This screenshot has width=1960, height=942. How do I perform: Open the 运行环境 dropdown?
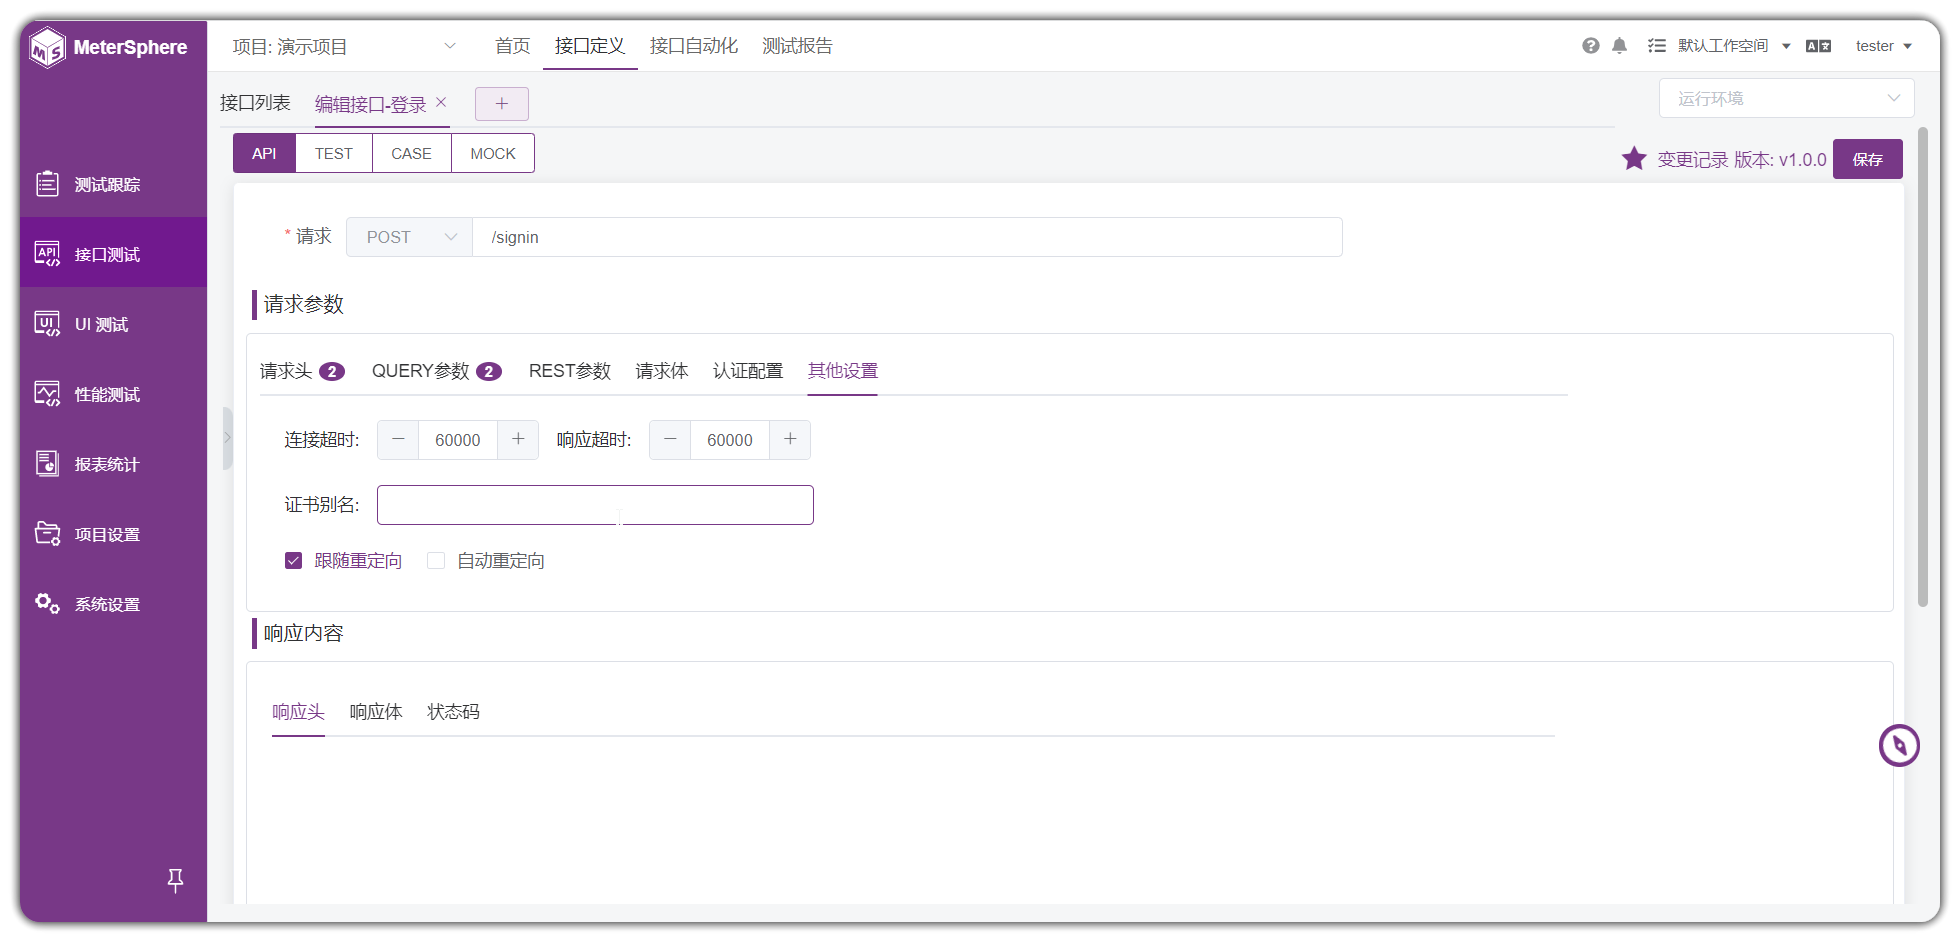pos(1786,98)
